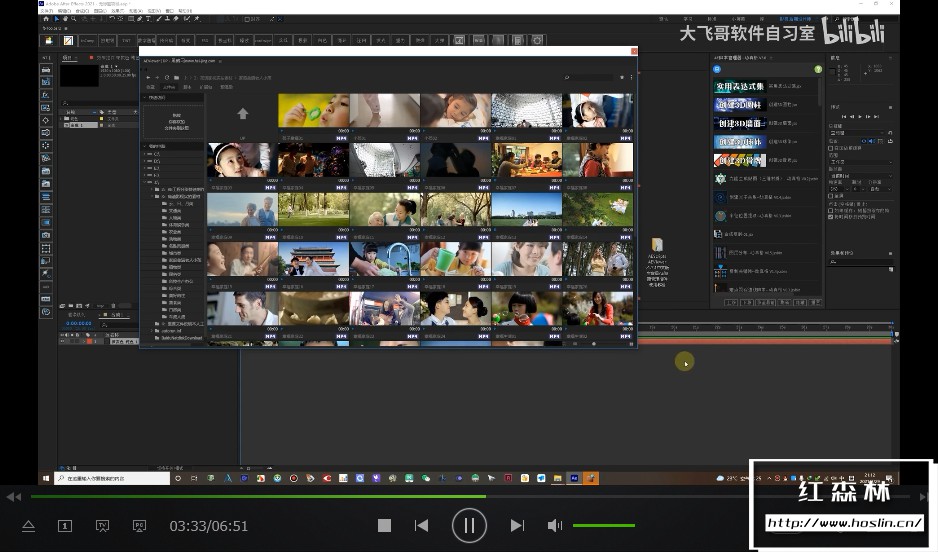
Task: Skip to the next video track
Action: click(x=517, y=525)
